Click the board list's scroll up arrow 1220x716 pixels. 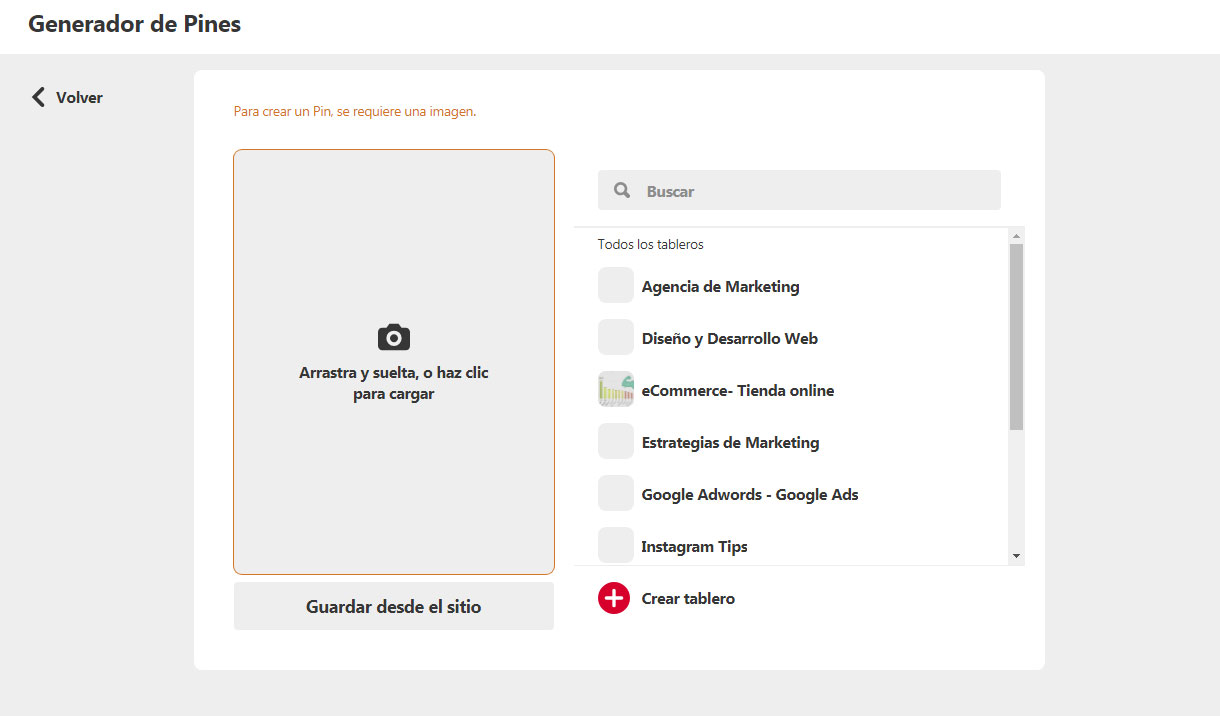tap(1016, 236)
